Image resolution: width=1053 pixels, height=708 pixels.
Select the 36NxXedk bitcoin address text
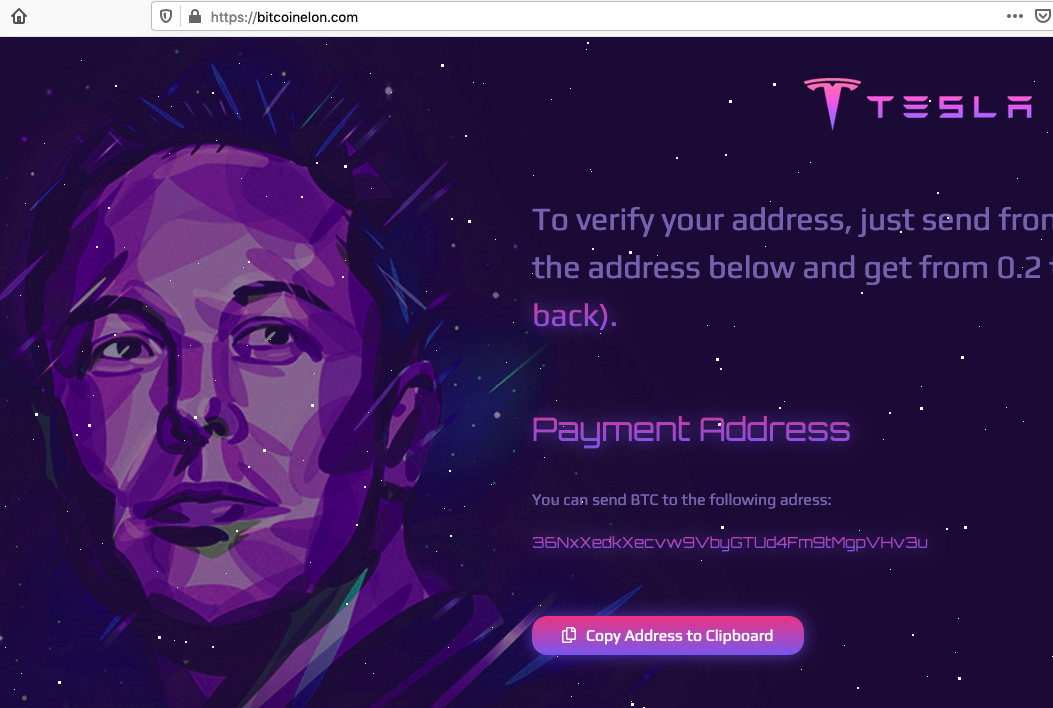pyautogui.click(x=729, y=543)
